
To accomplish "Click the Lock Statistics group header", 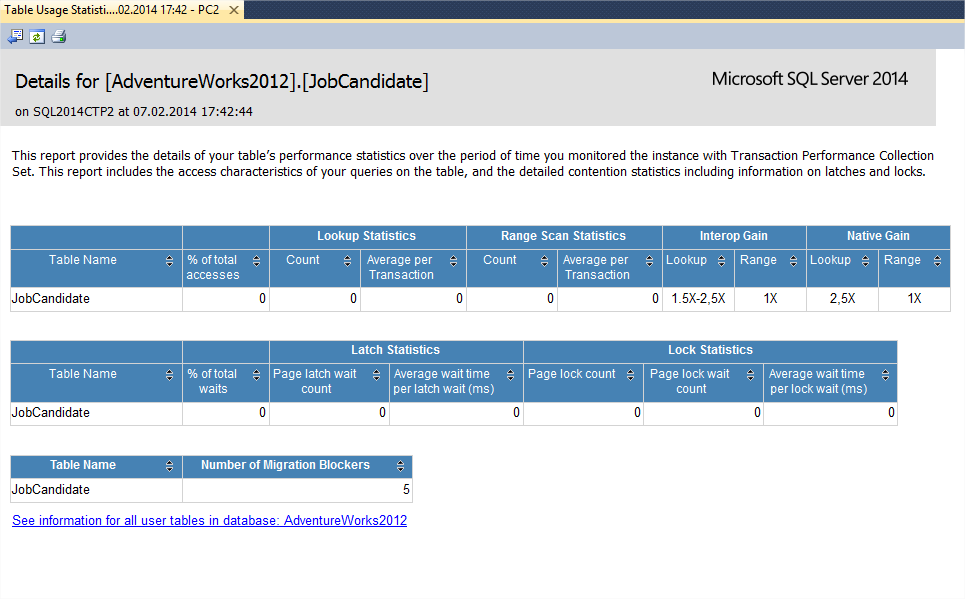I will 710,350.
